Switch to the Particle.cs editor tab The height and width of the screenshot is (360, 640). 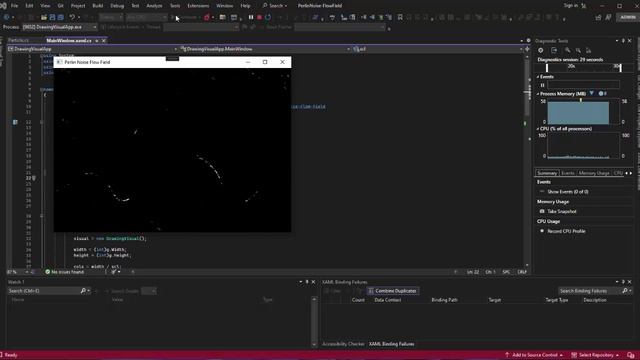(18, 41)
